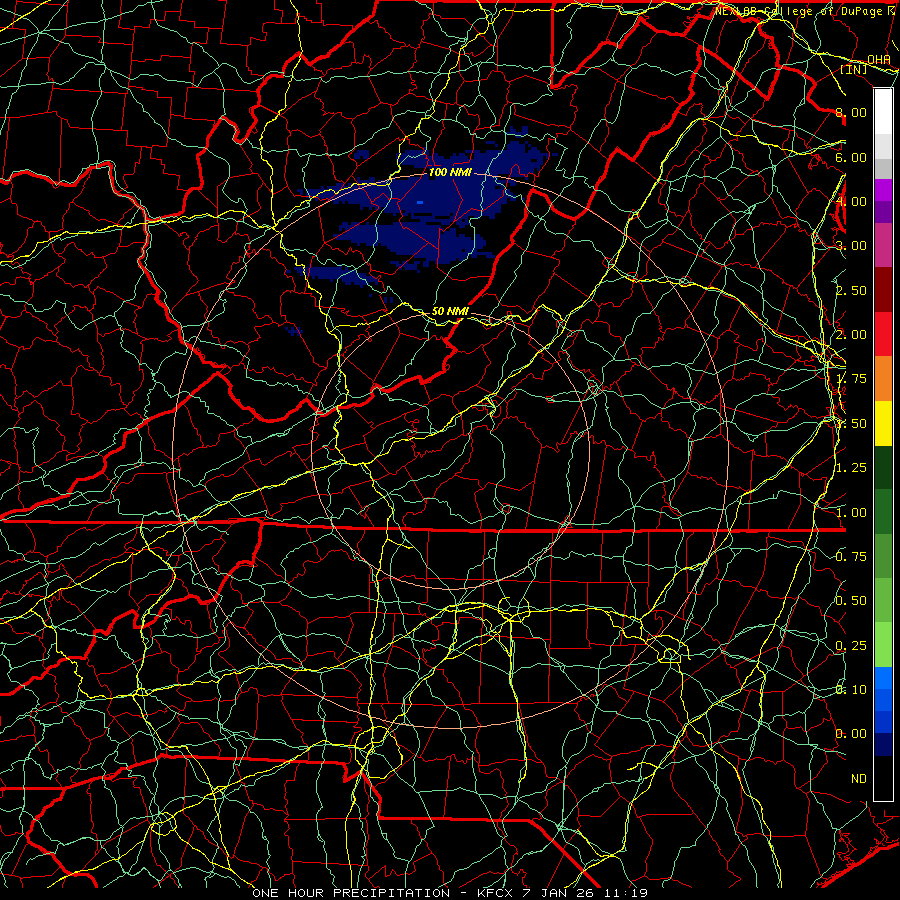
Task: Click the 2.50 legend value
Action: pos(851,290)
